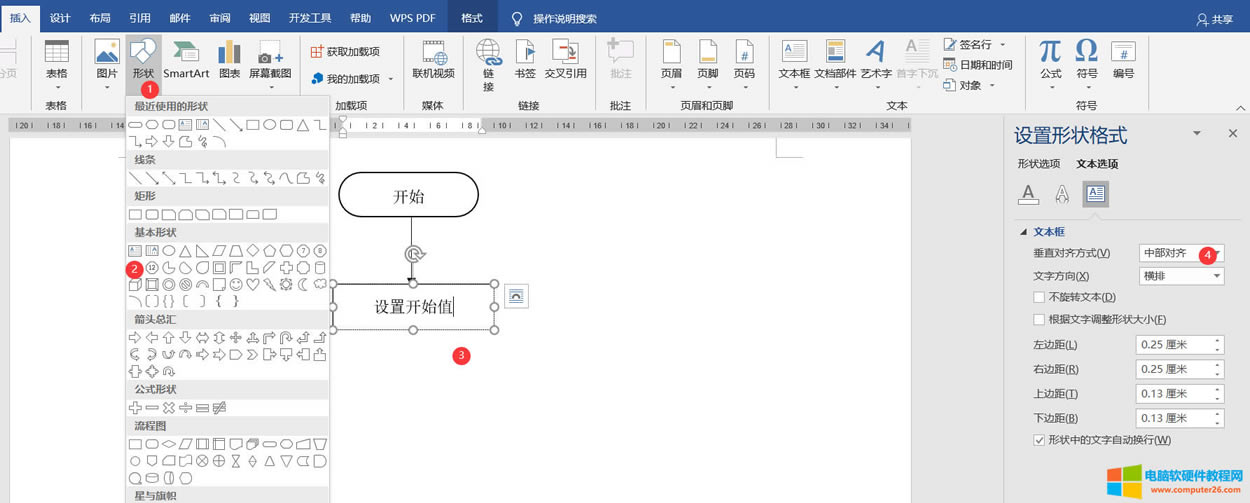The width and height of the screenshot is (1250, 503).
Task: Switch to the 布局 ribbon tab
Action: [100, 18]
